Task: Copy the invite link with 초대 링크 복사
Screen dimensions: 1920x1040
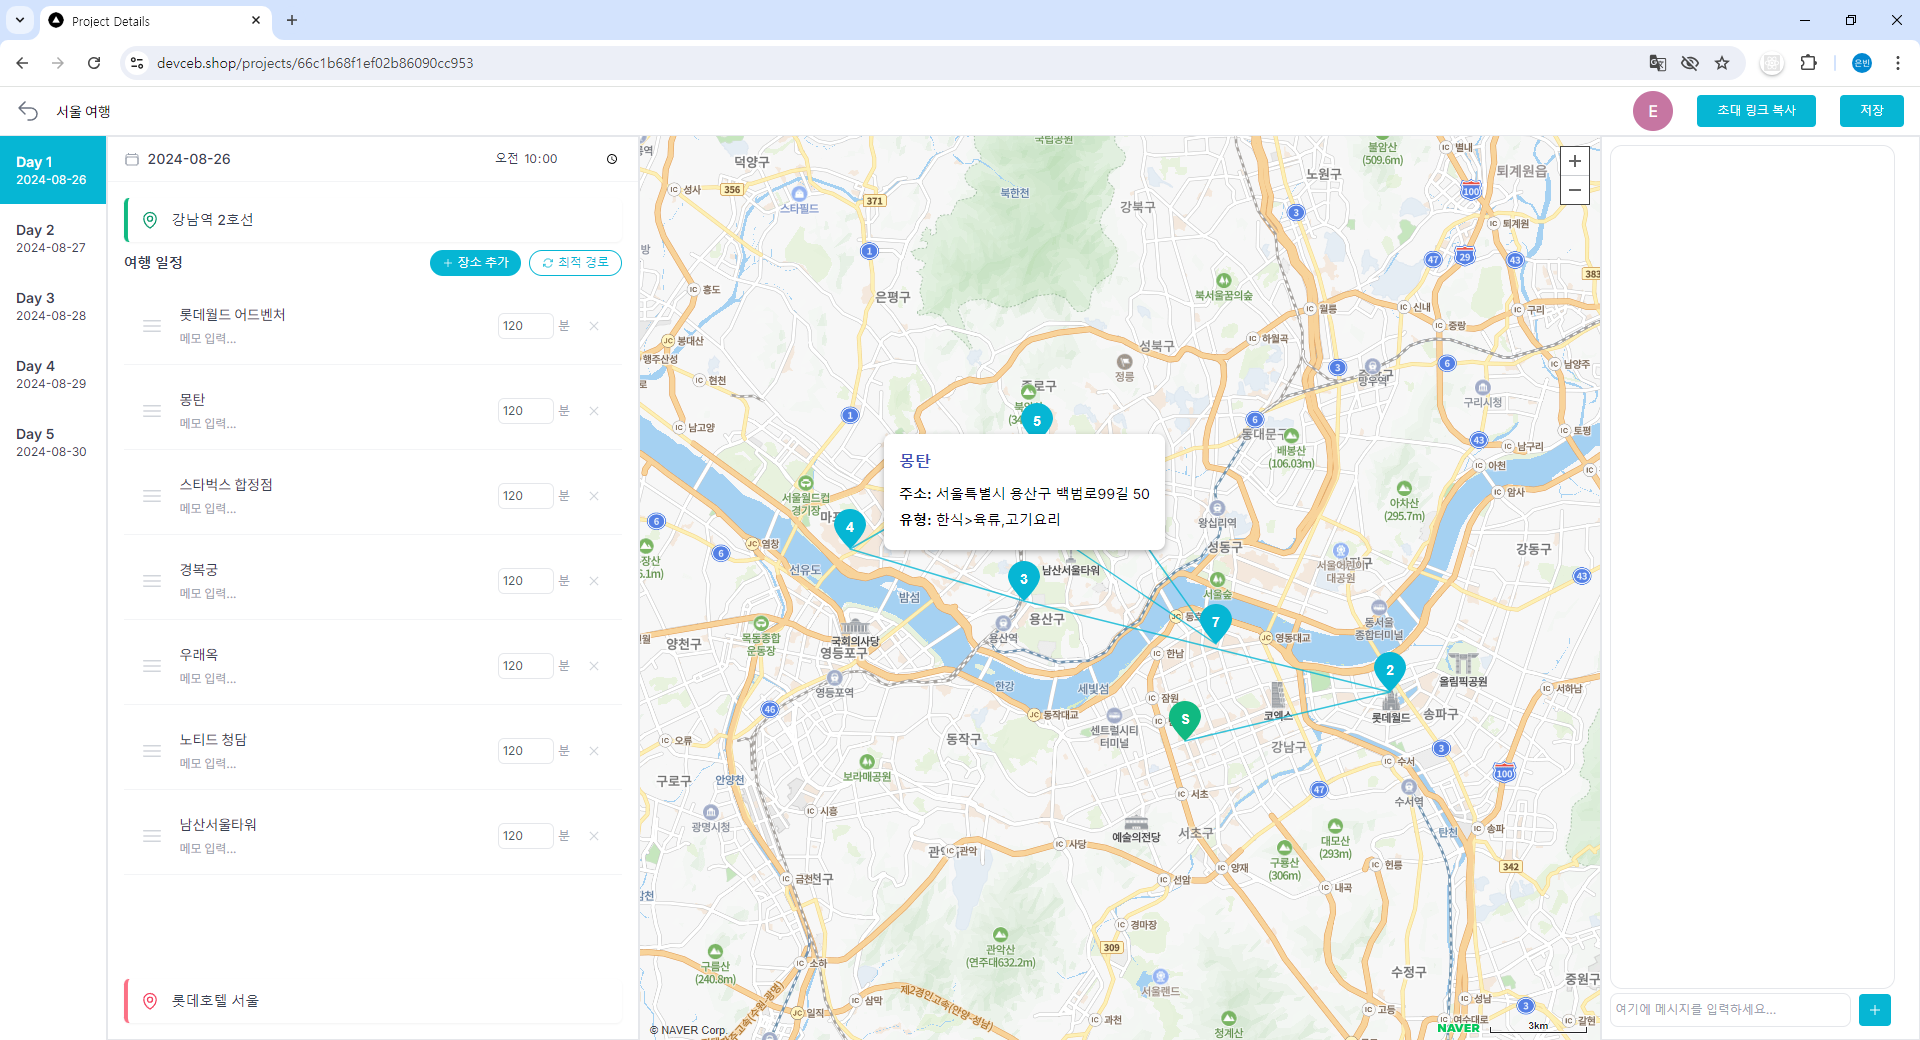Action: coord(1756,111)
